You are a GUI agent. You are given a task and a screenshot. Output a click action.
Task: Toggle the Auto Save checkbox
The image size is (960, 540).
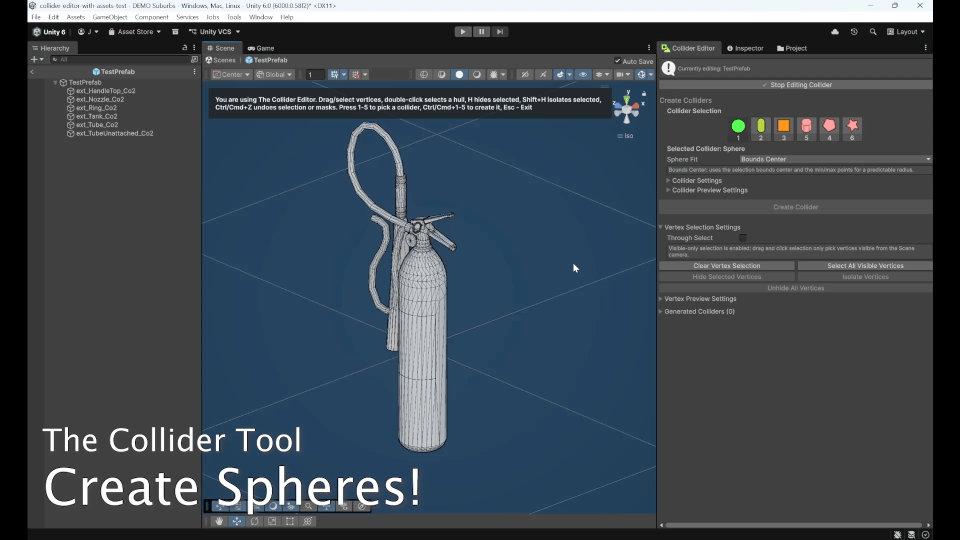617,61
